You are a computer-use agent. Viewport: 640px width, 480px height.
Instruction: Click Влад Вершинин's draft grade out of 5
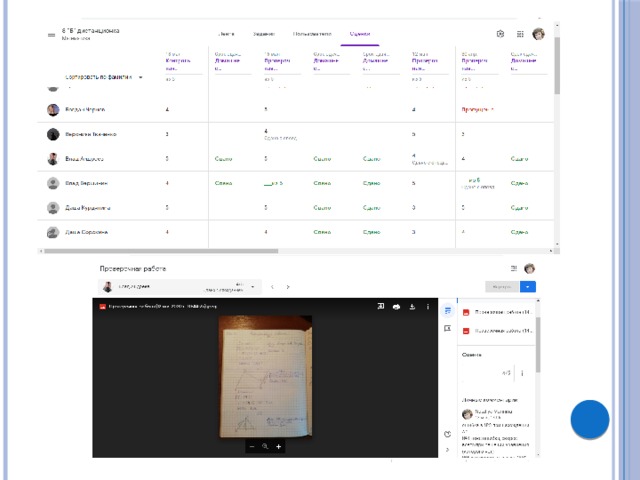point(273,183)
